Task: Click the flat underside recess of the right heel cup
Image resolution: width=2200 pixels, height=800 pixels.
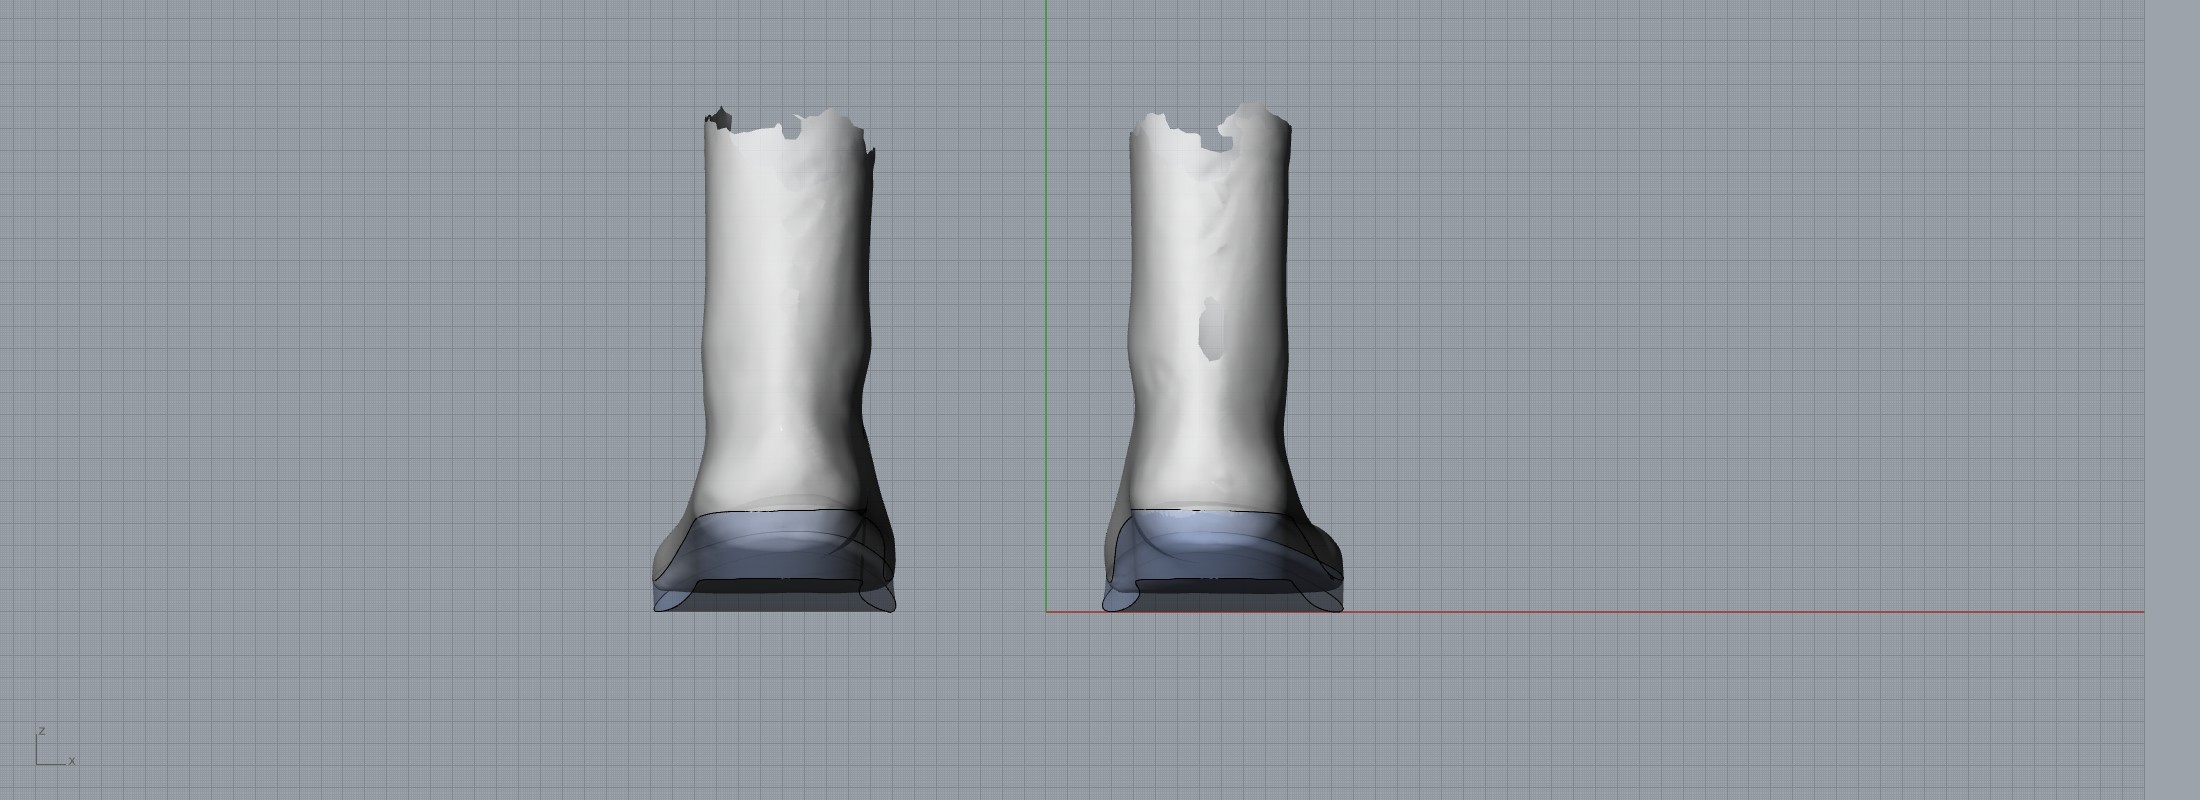Action: pyautogui.click(x=1222, y=585)
